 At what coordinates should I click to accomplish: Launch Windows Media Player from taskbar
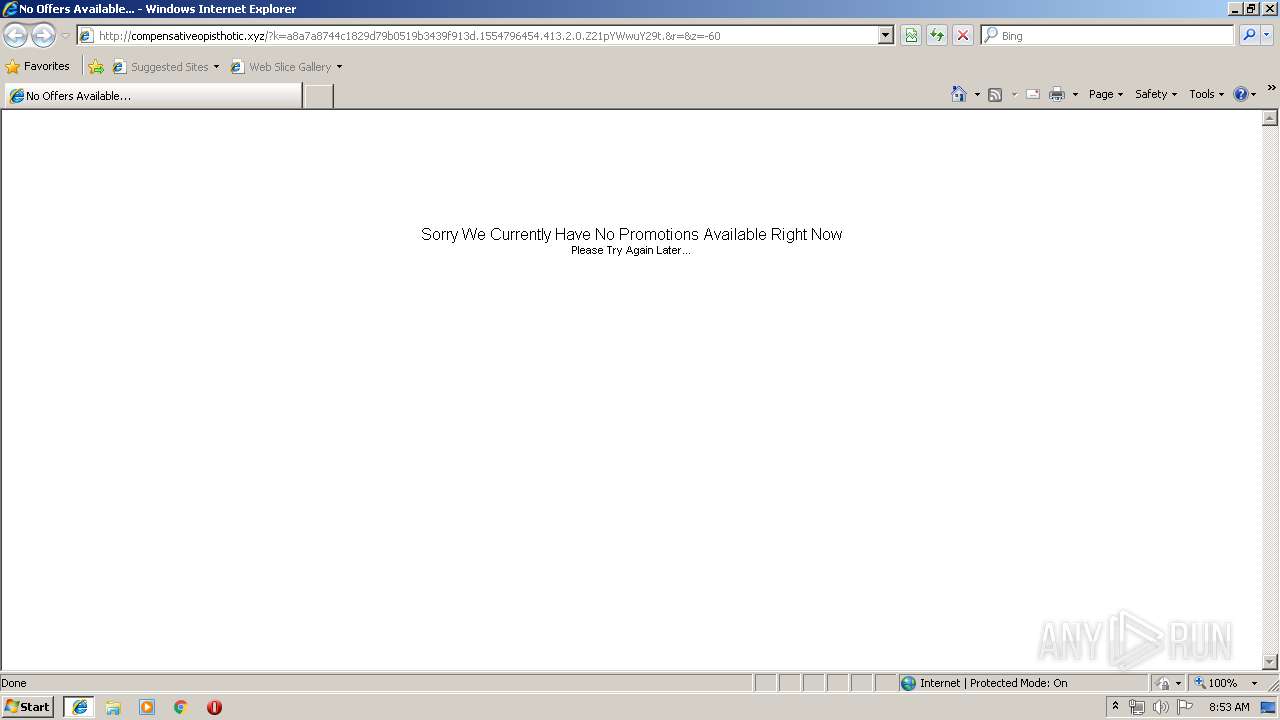[x=147, y=707]
